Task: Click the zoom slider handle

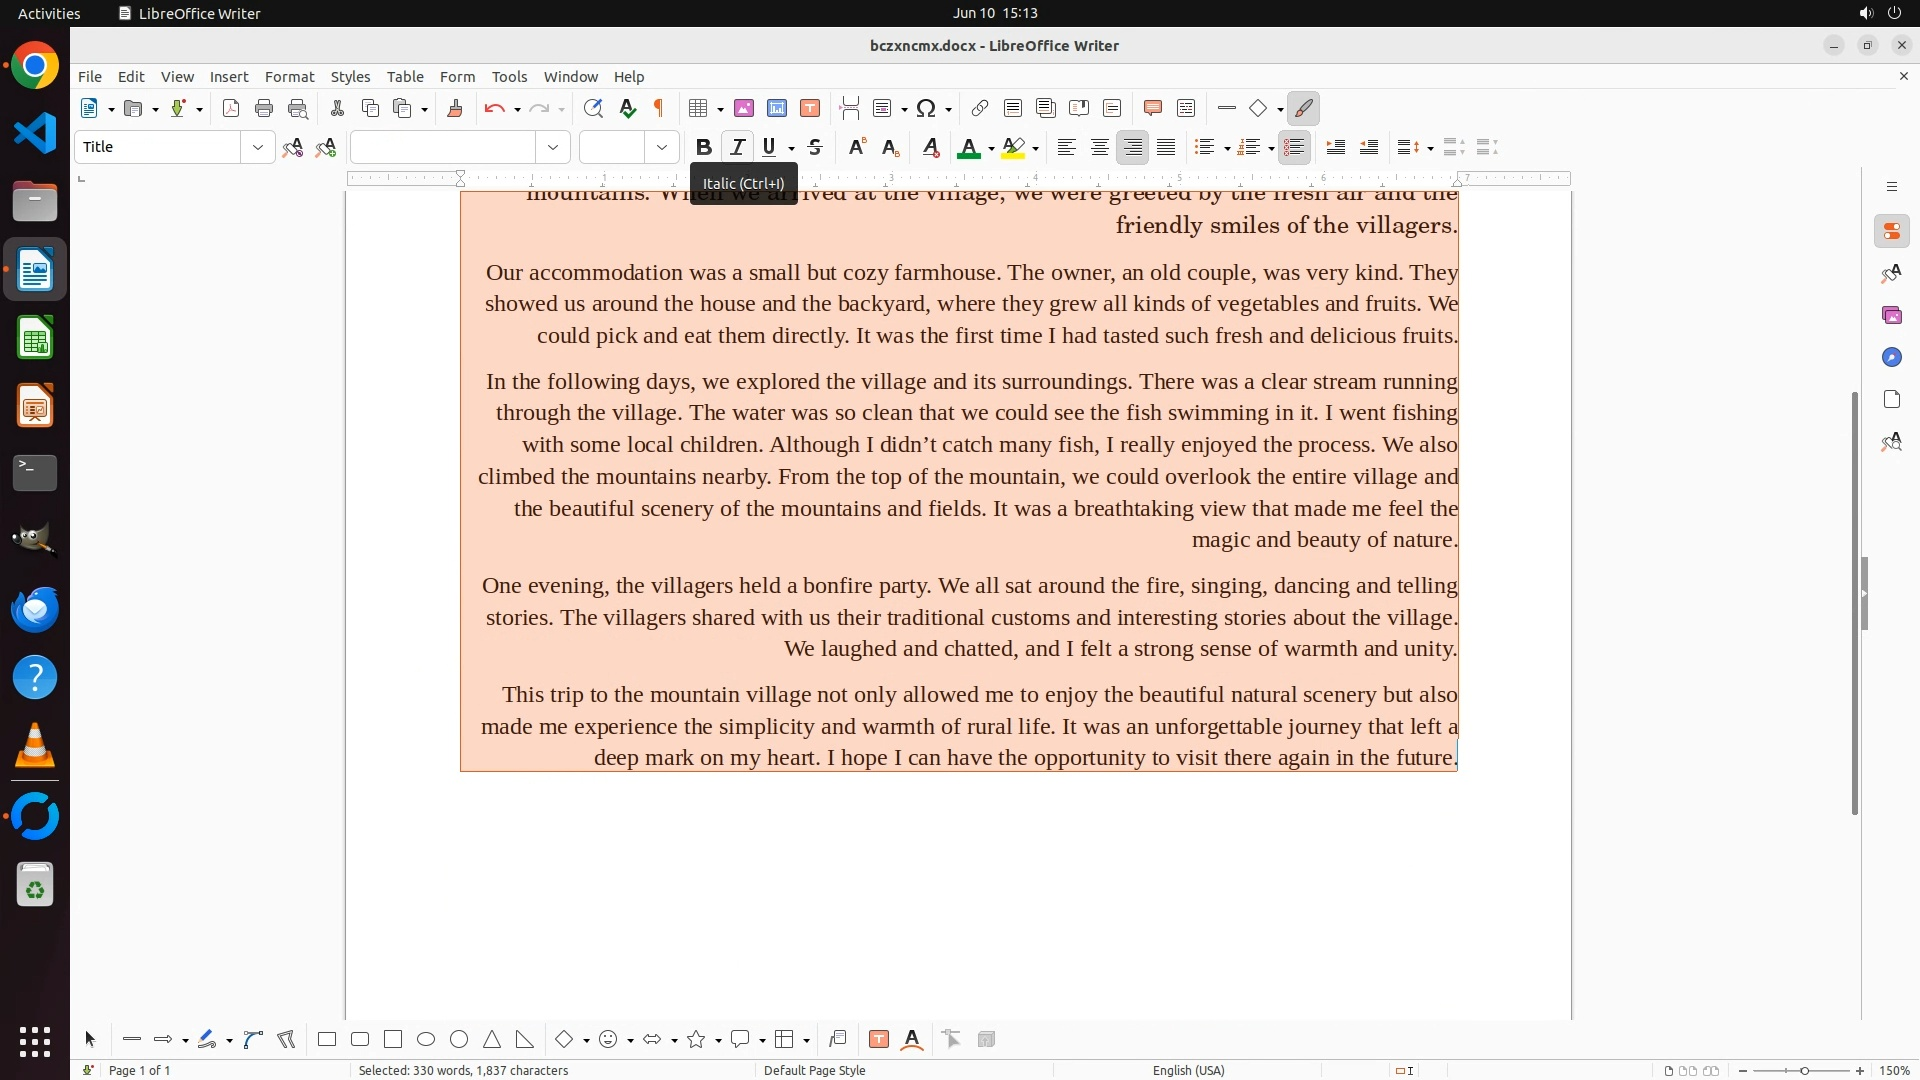Action: pos(1804,1071)
